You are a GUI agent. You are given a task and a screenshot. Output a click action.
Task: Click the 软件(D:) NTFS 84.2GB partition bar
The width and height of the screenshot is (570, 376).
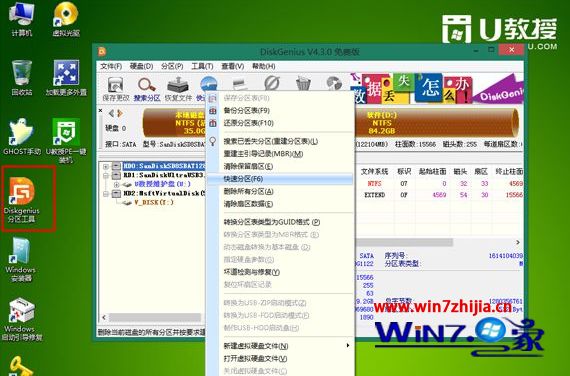coord(436,123)
